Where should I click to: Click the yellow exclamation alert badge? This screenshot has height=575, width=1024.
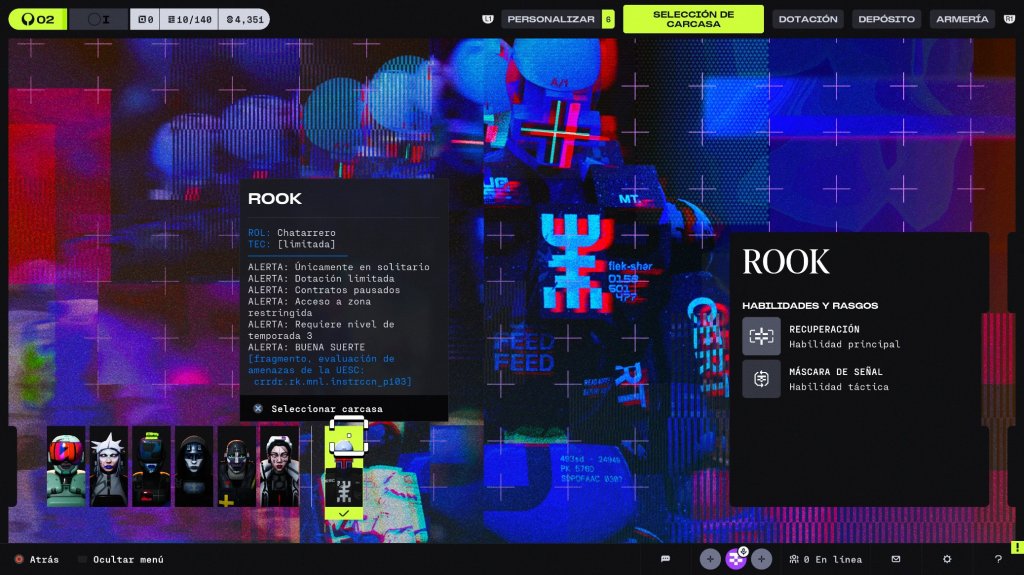(x=1016, y=546)
